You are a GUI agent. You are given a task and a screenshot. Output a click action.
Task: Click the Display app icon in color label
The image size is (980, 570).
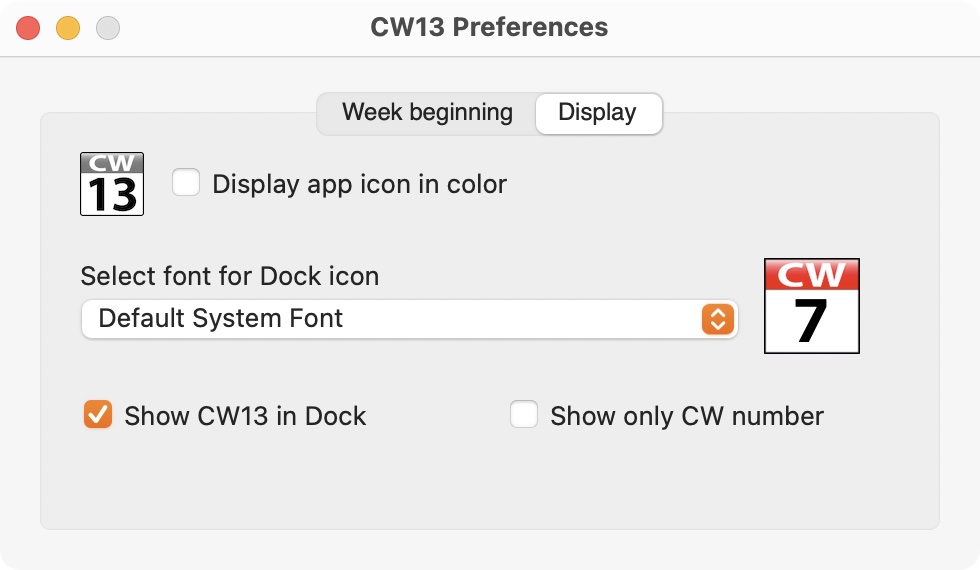tap(359, 184)
